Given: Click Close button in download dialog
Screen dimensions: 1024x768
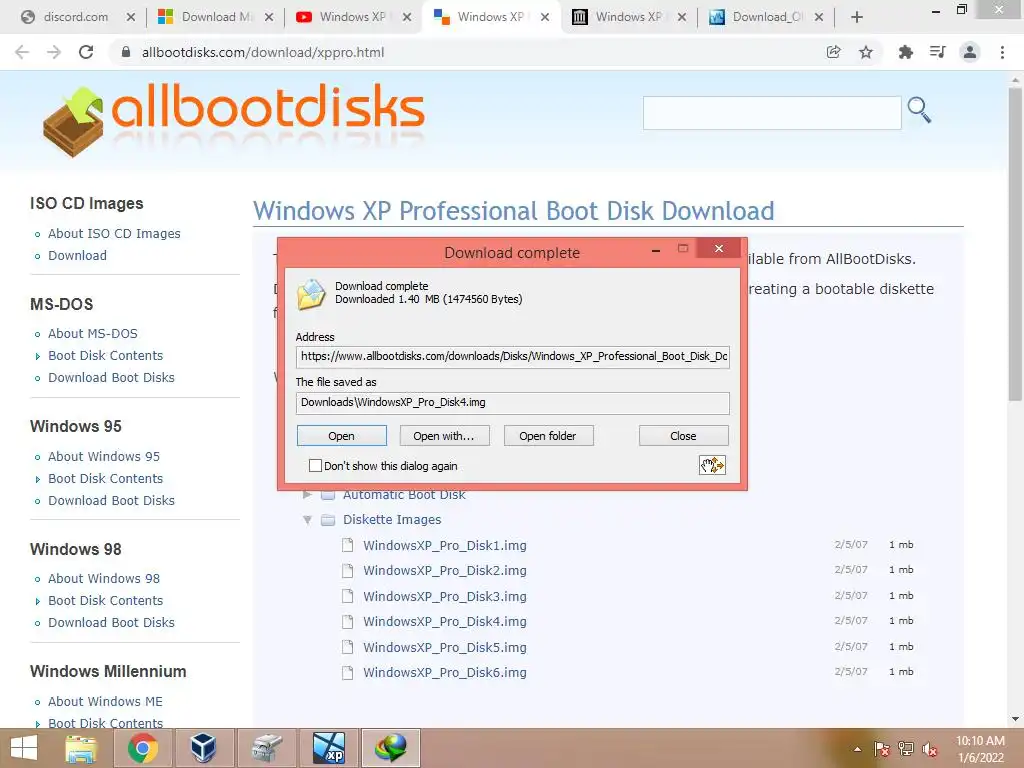Looking at the screenshot, I should pyautogui.click(x=684, y=436).
